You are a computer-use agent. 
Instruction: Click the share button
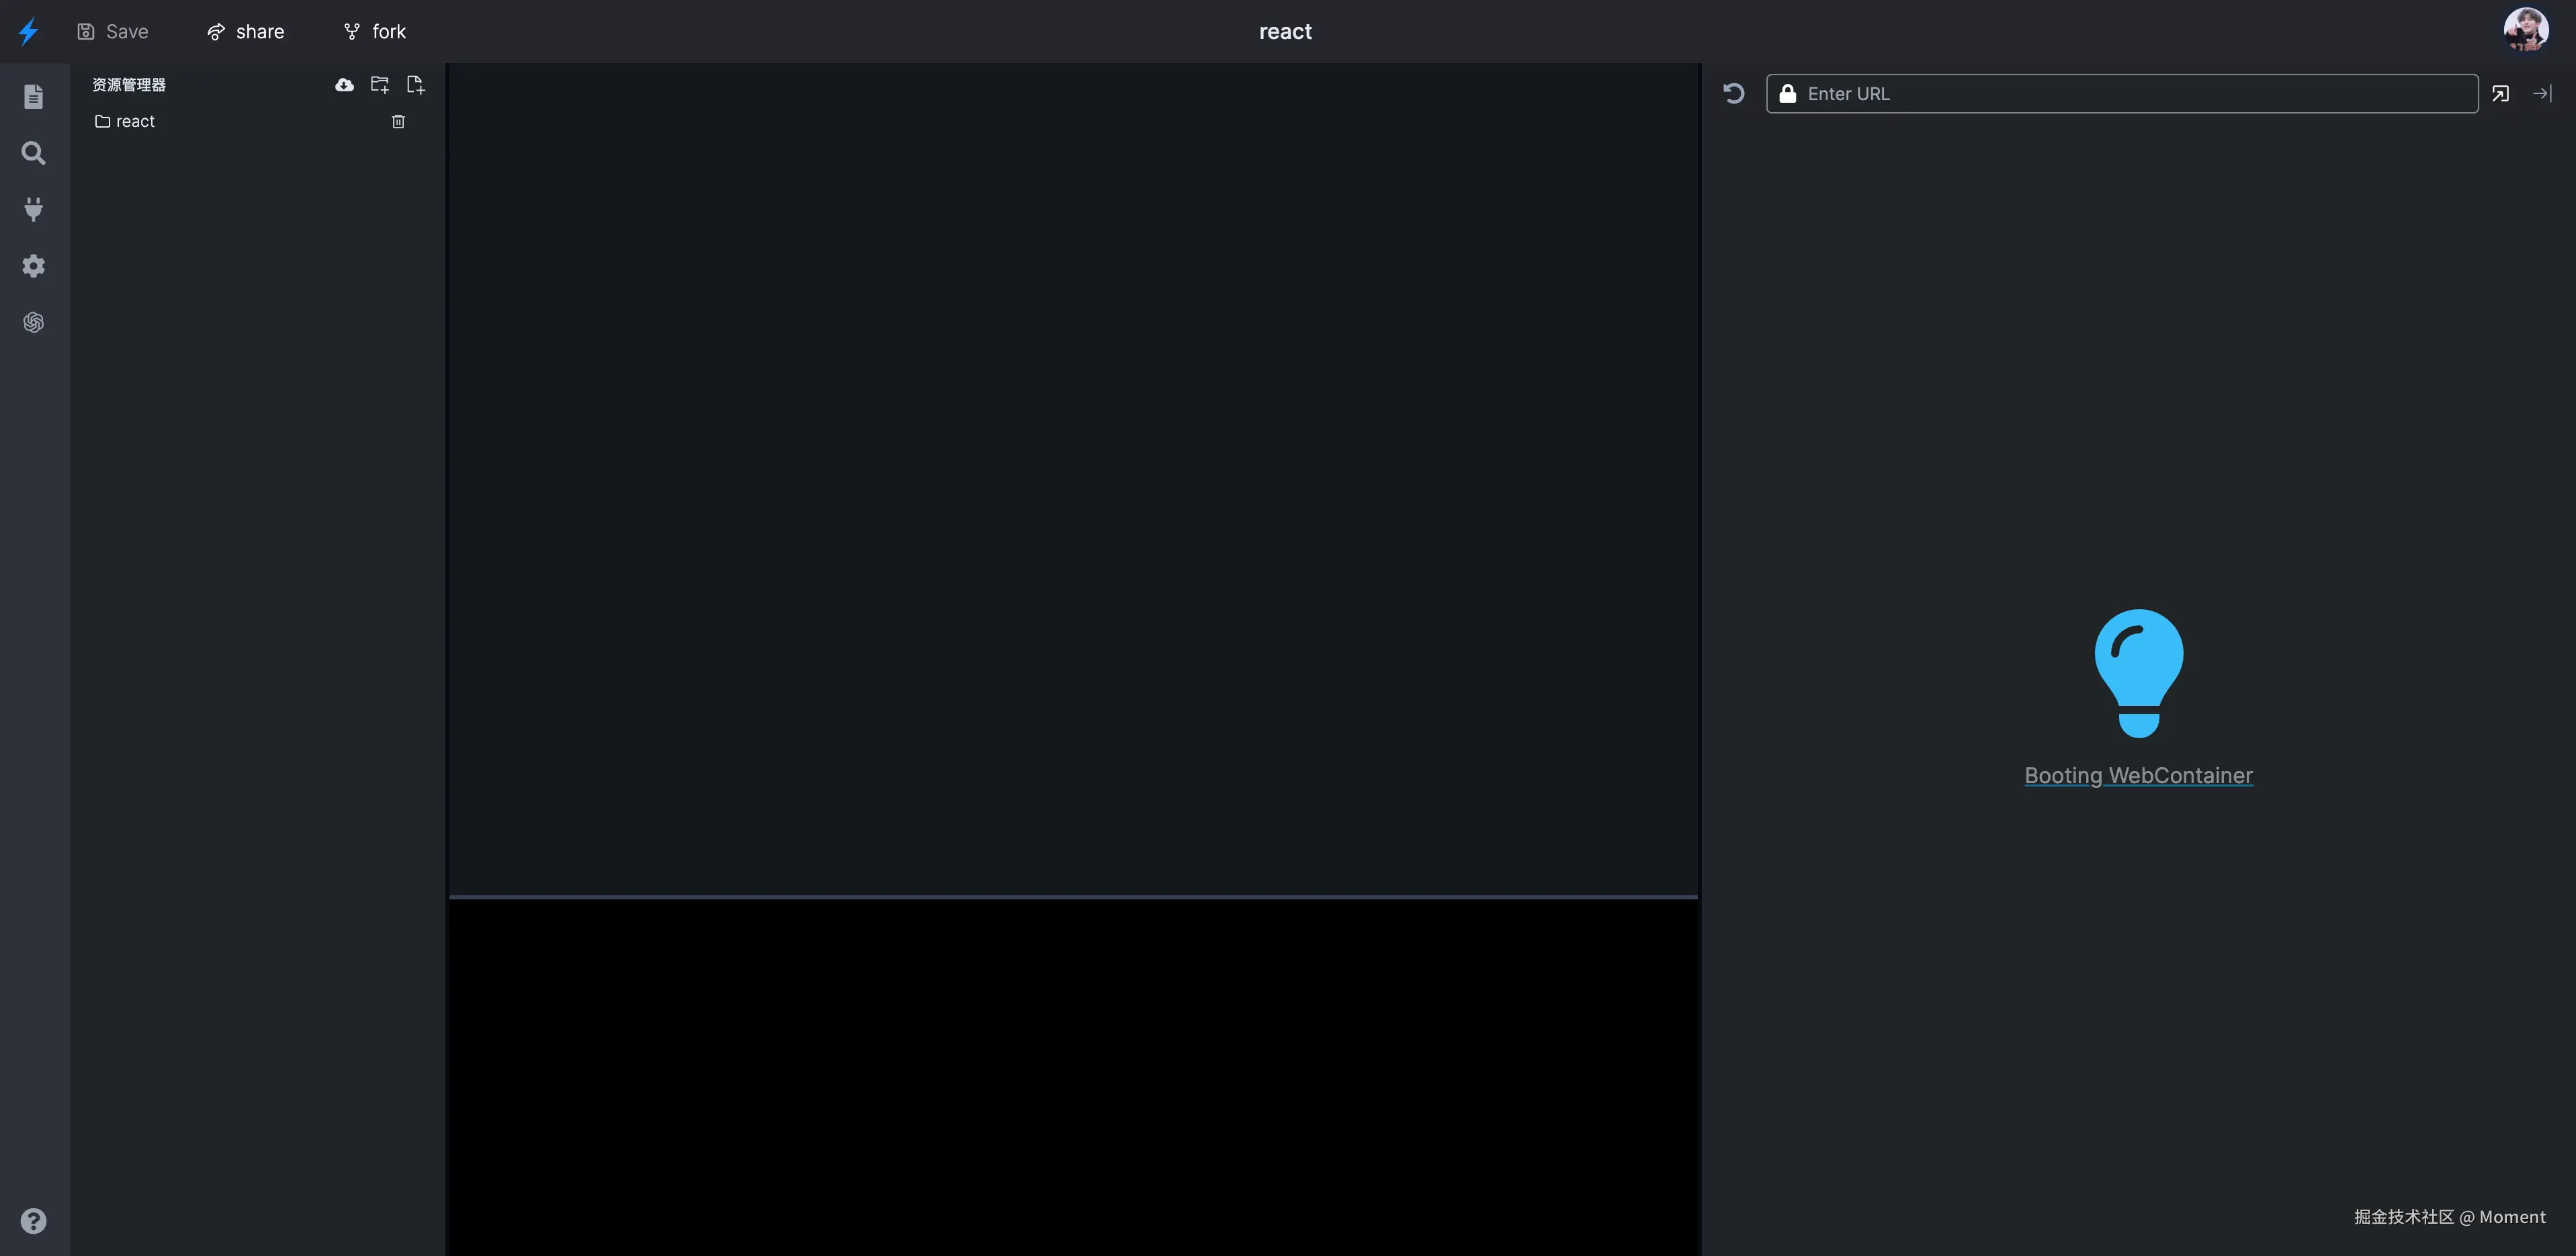click(x=246, y=32)
